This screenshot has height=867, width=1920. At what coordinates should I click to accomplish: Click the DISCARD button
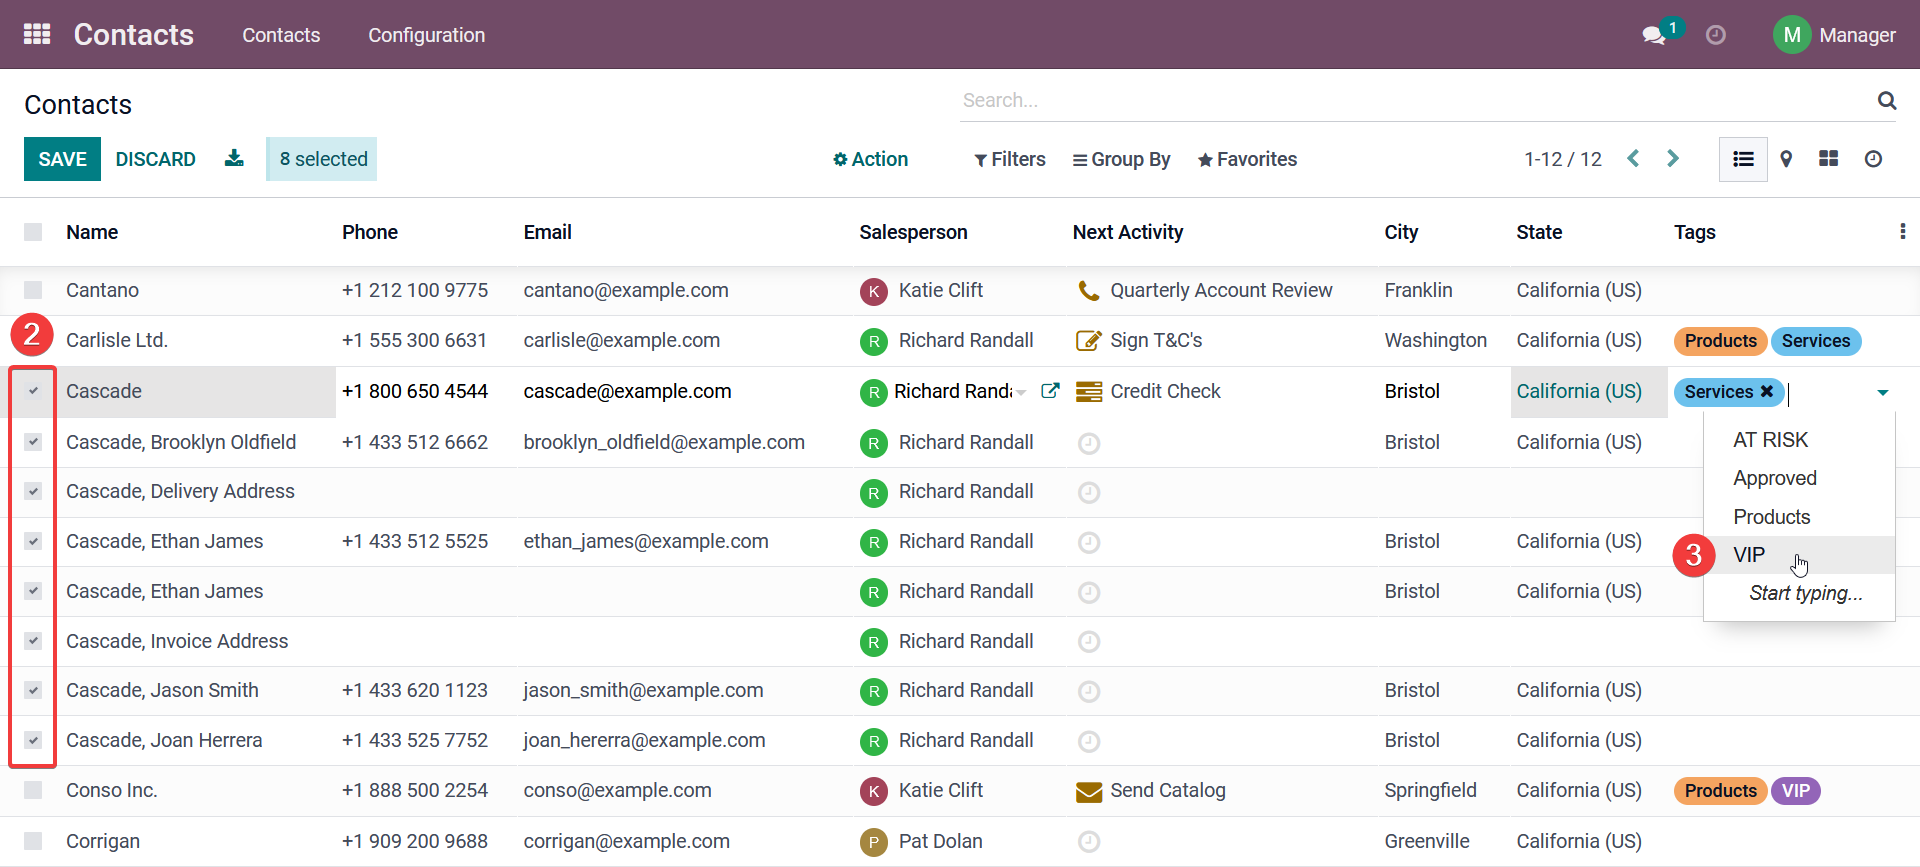(x=155, y=159)
